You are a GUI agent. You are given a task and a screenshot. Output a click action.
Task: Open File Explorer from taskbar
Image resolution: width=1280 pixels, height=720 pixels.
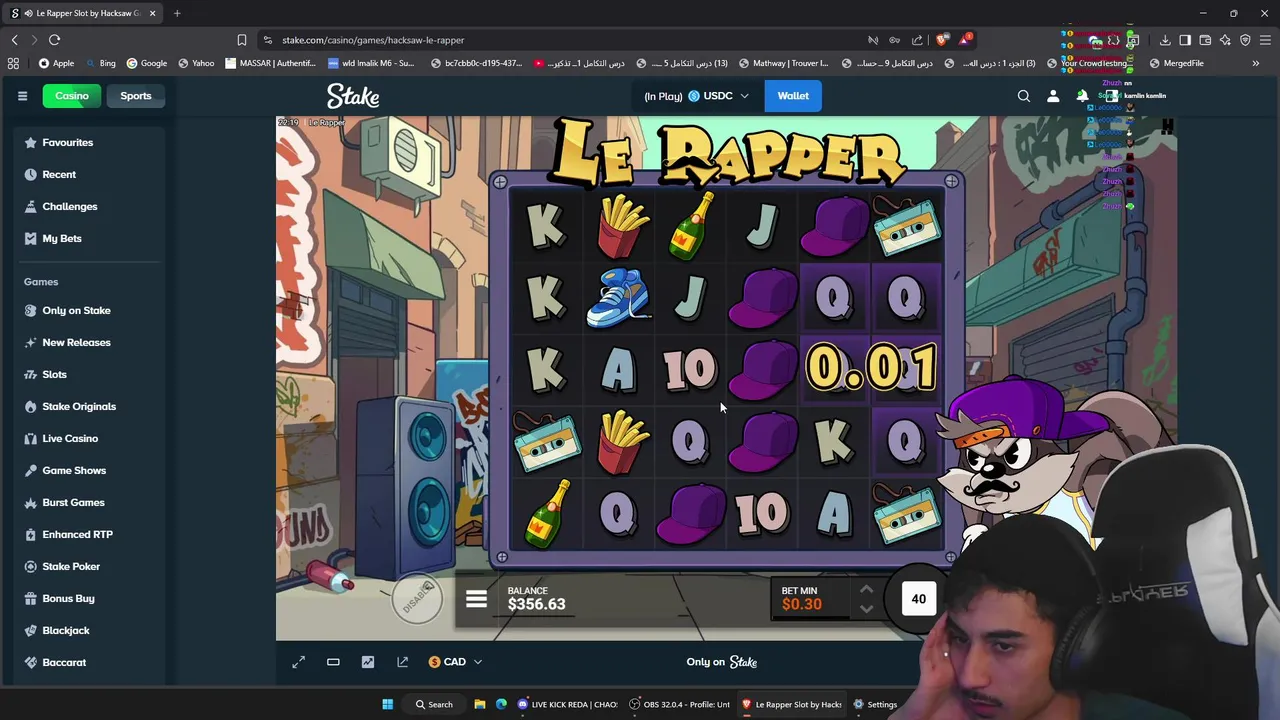(x=480, y=704)
